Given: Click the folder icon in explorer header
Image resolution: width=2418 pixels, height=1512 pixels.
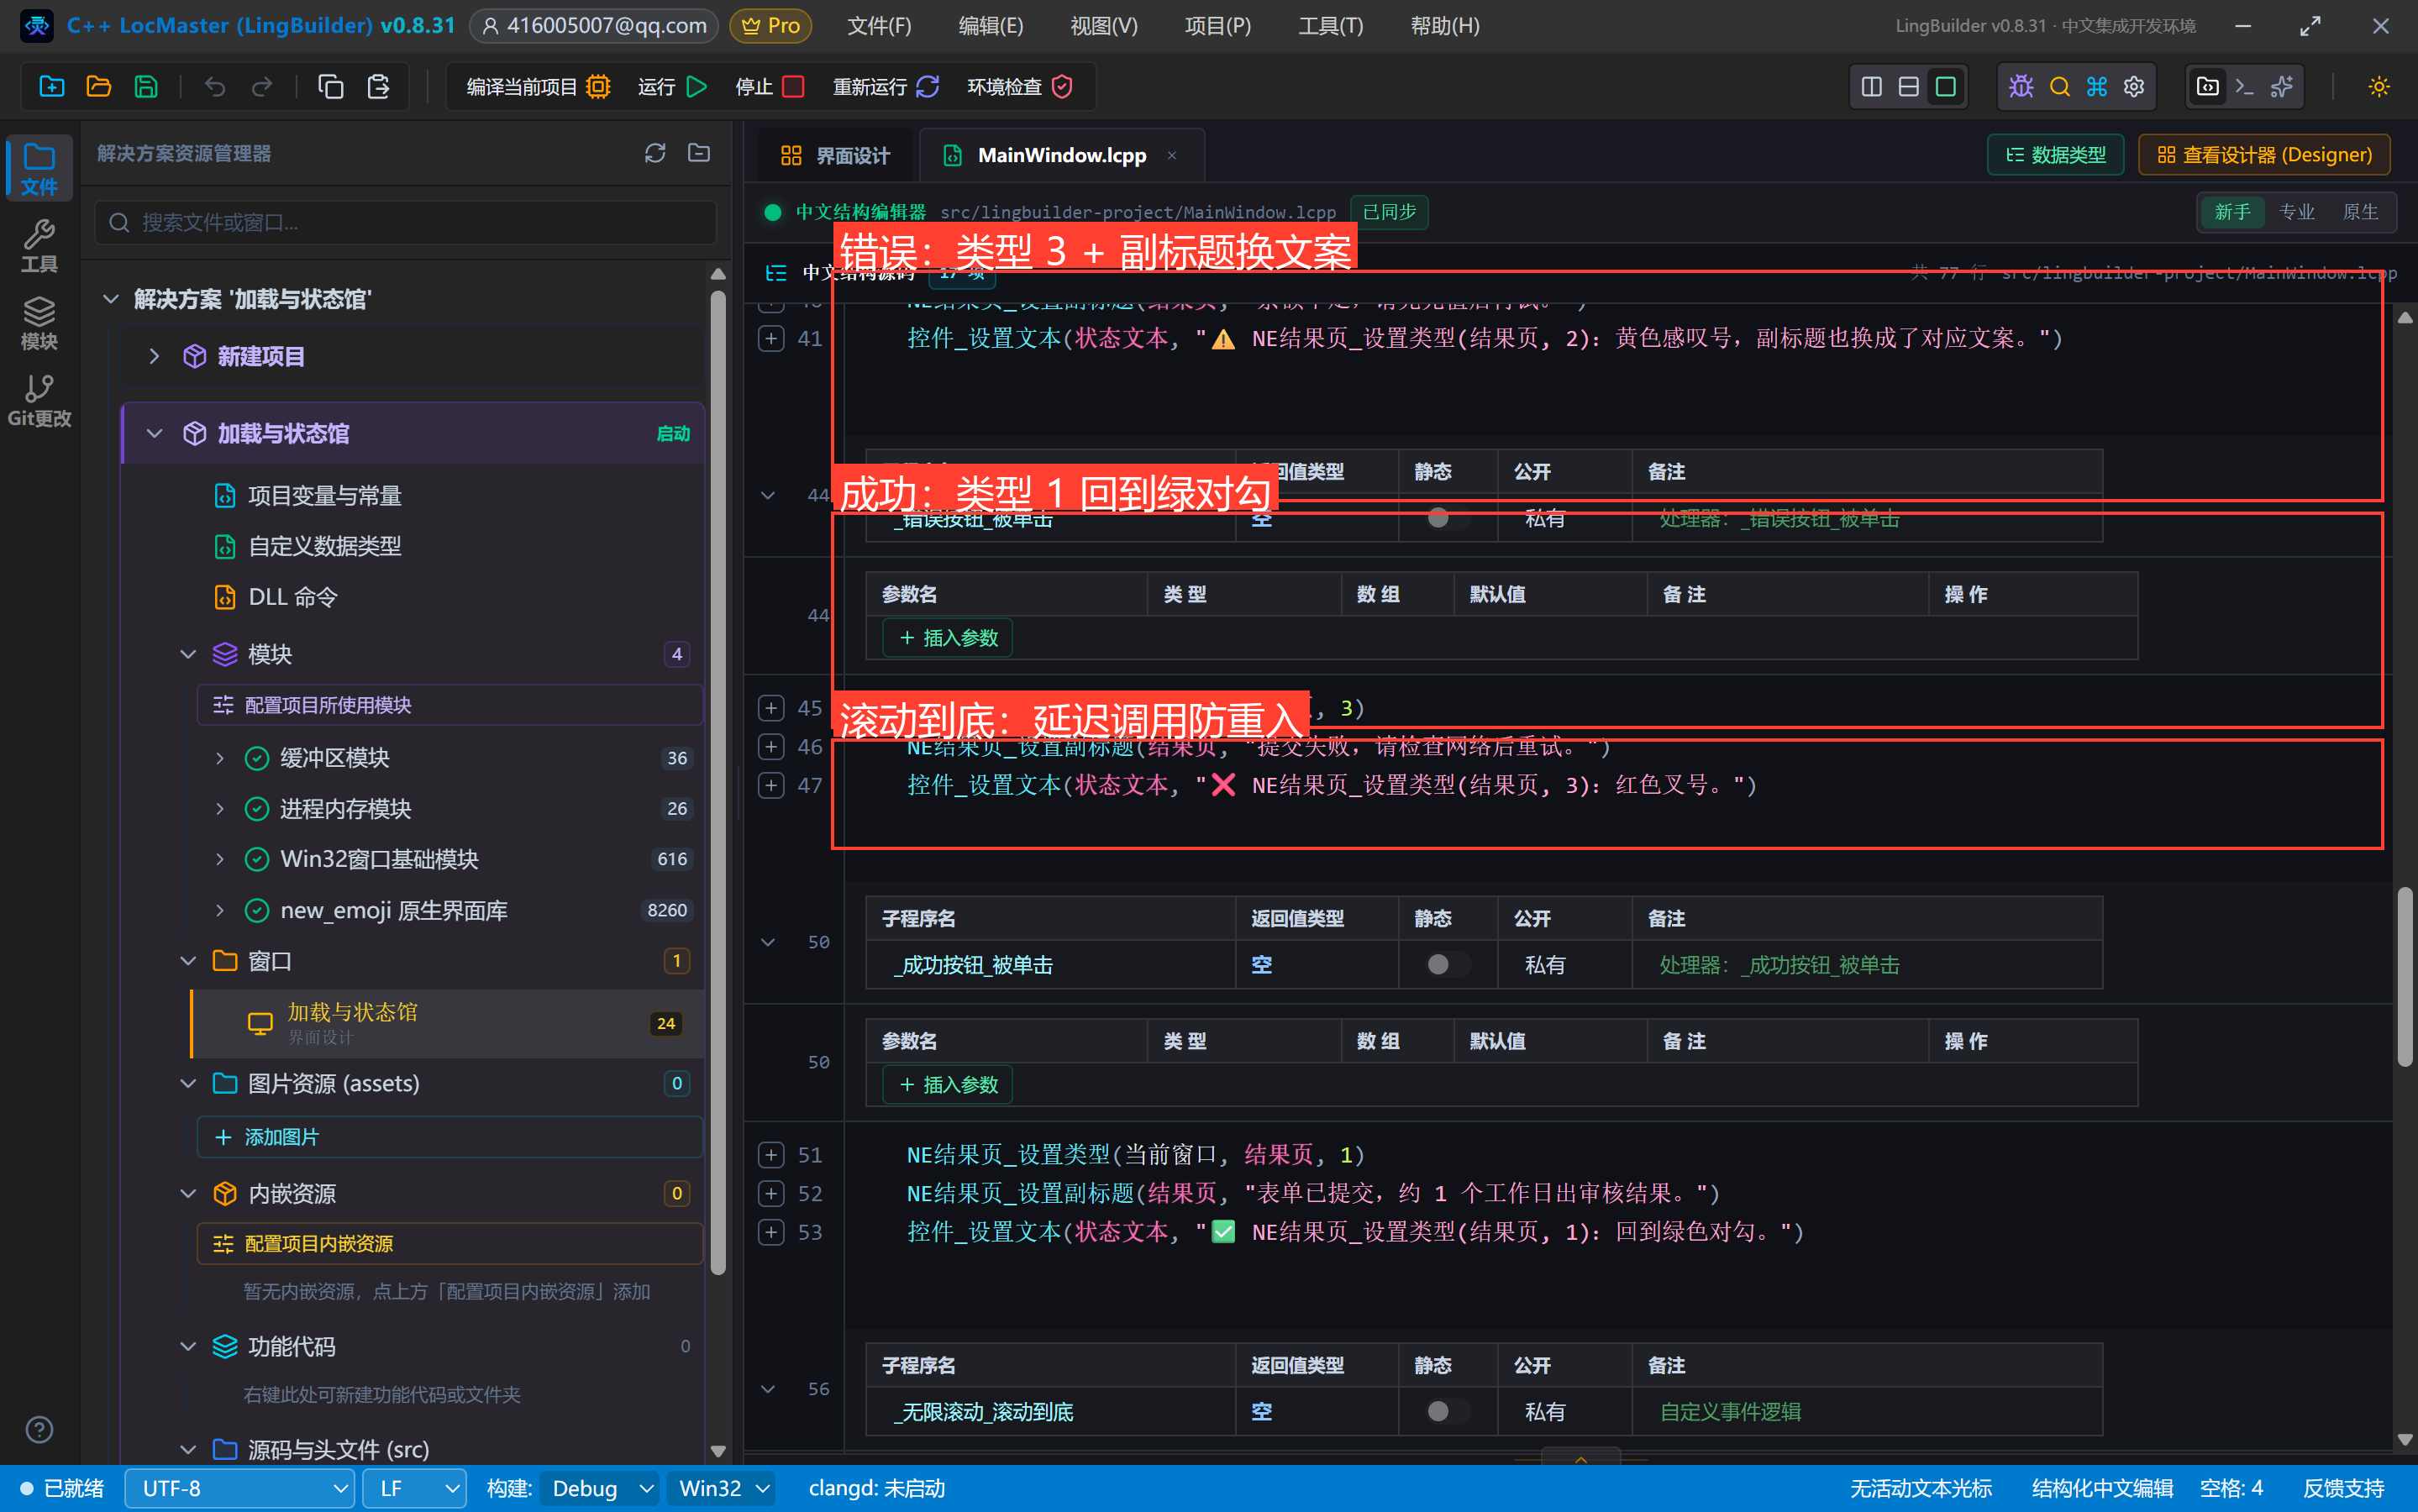Looking at the screenshot, I should (699, 153).
